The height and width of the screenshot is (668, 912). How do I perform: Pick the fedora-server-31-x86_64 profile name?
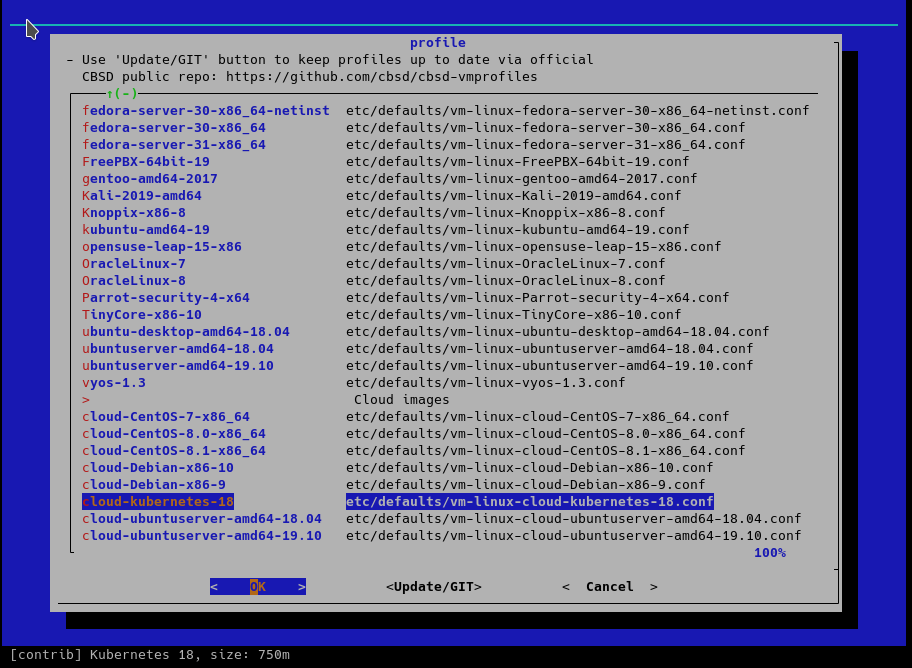pos(174,144)
